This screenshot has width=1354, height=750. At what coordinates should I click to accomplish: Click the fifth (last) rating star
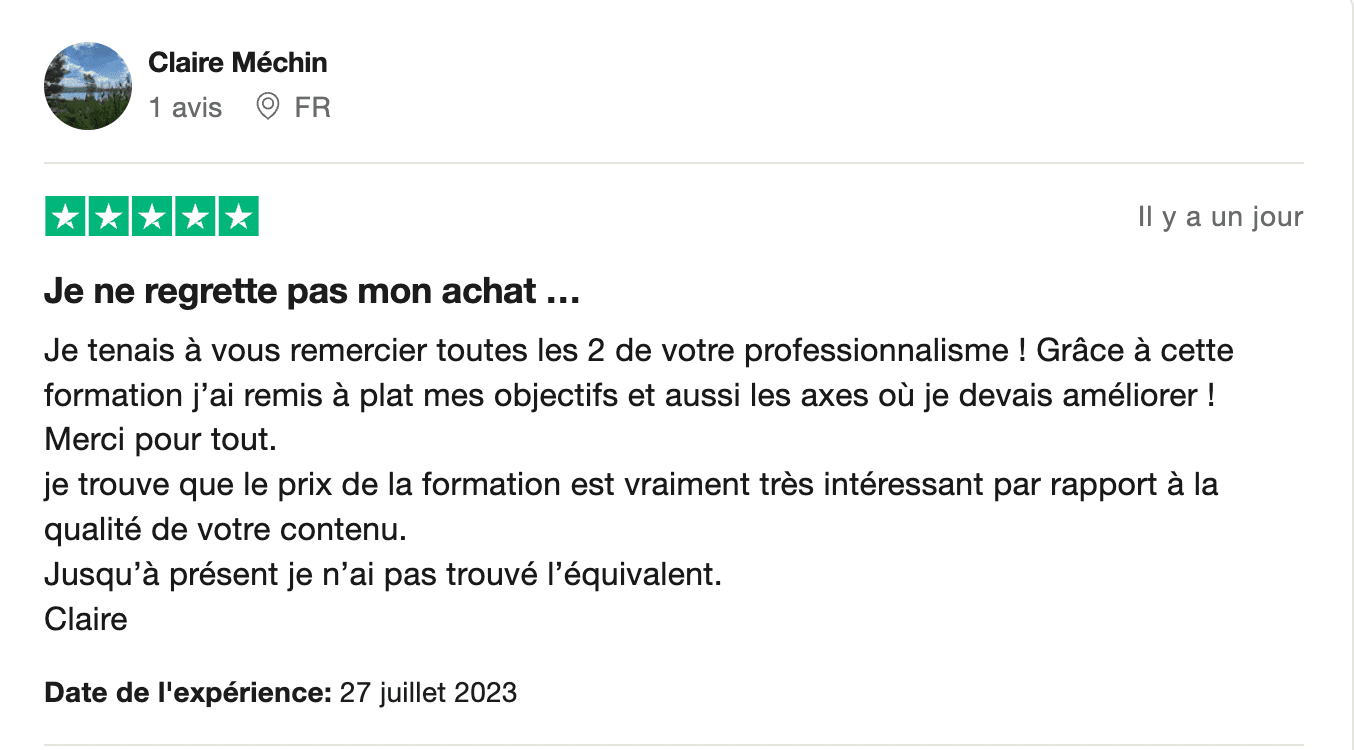point(238,217)
